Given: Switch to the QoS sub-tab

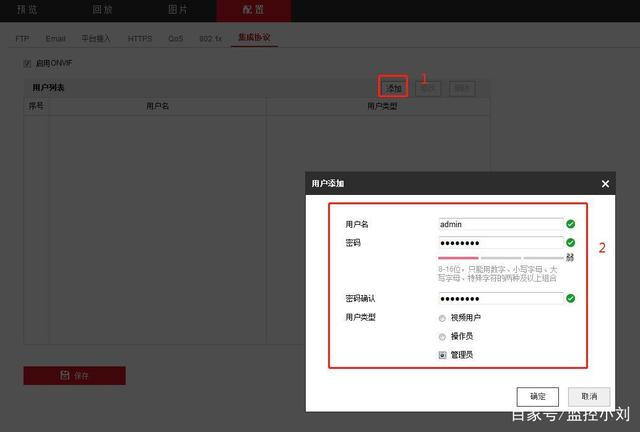Looking at the screenshot, I should (x=176, y=39).
